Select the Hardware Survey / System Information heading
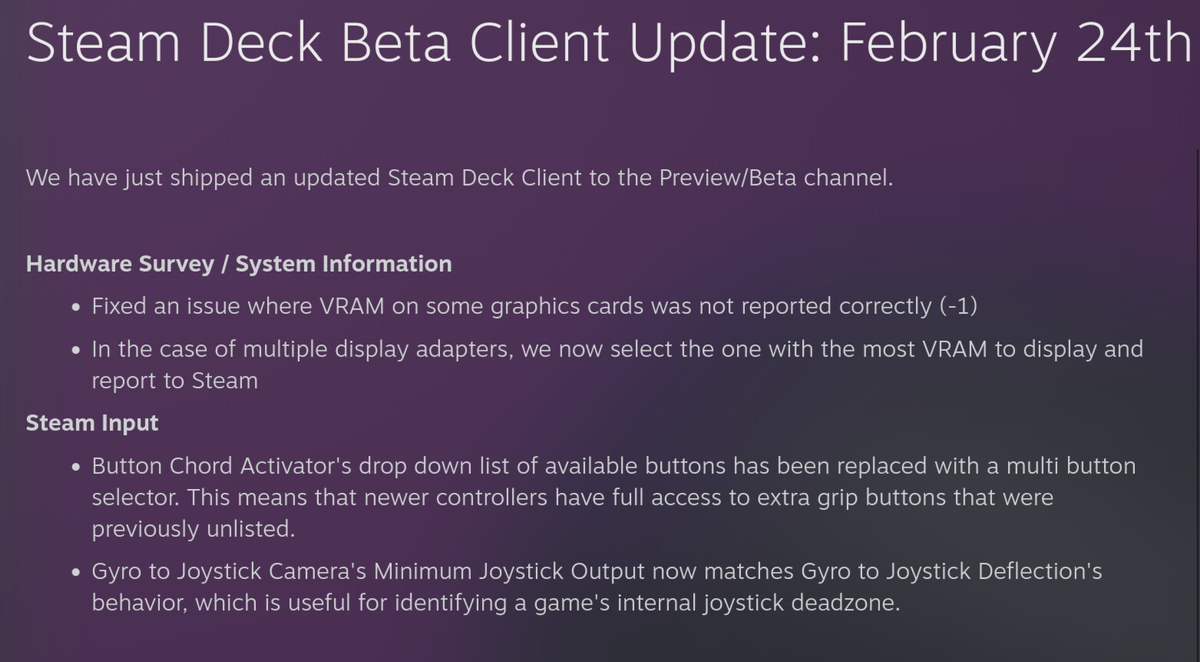The height and width of the screenshot is (662, 1200). point(238,264)
